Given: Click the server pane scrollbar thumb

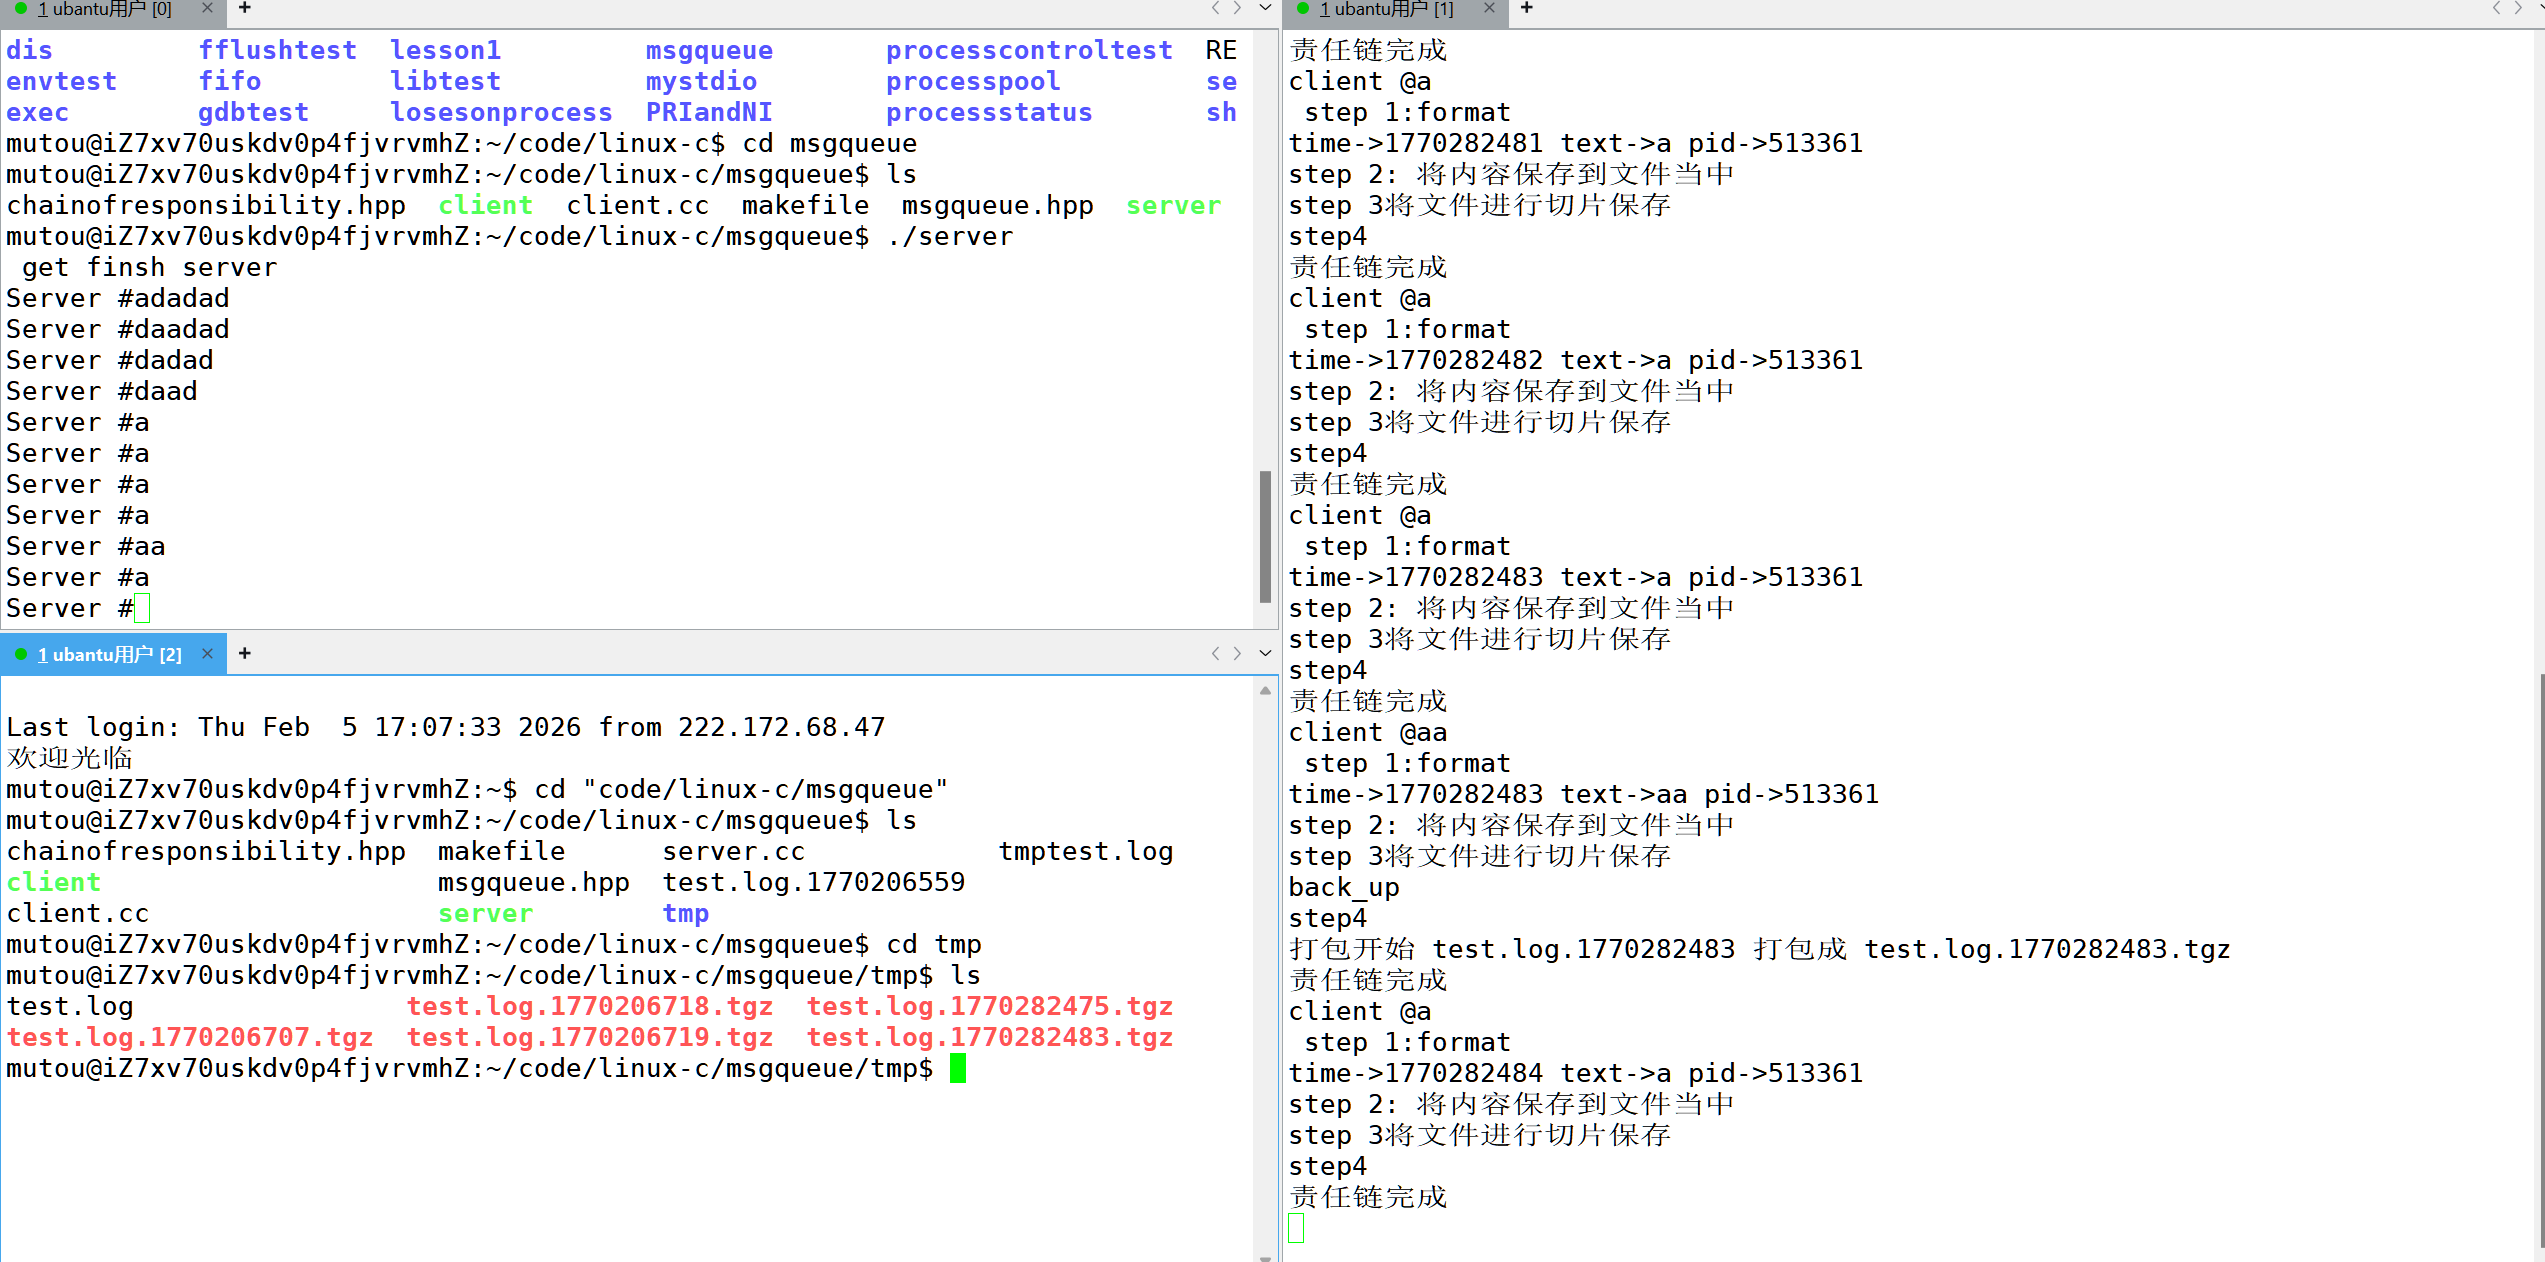Looking at the screenshot, I should (1265, 536).
